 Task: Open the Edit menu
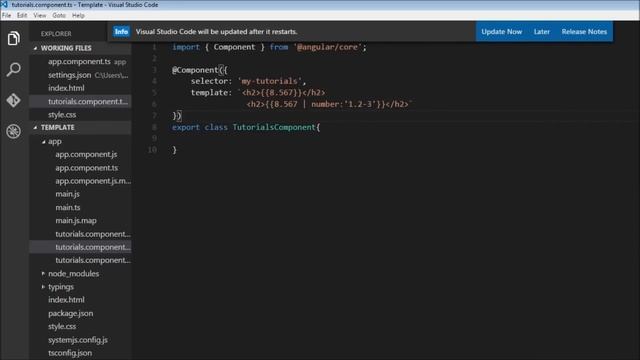22,16
